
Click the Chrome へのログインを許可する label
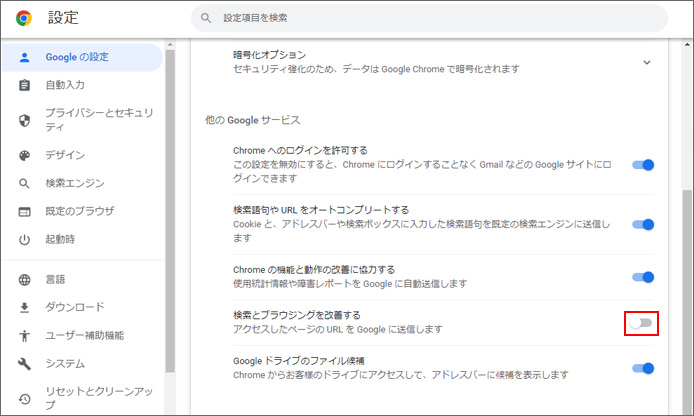point(300,150)
